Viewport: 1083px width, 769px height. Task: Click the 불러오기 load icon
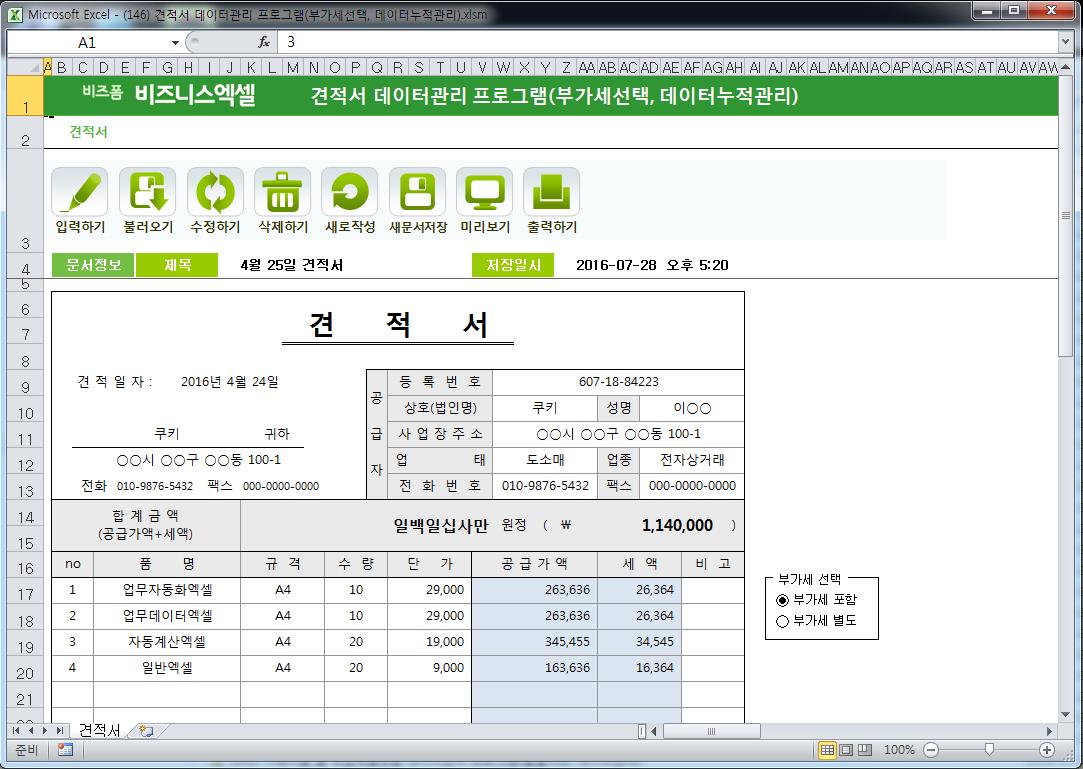point(148,192)
